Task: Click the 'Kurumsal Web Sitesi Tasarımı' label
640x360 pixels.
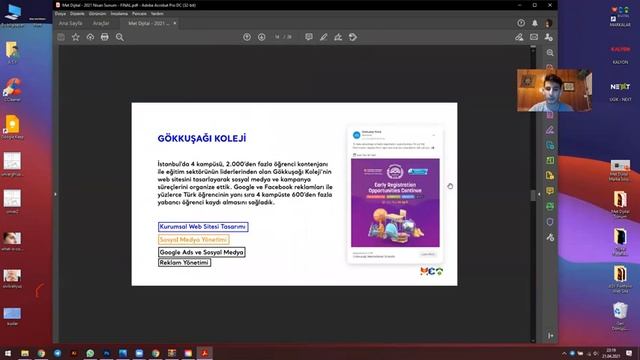Action: click(203, 227)
